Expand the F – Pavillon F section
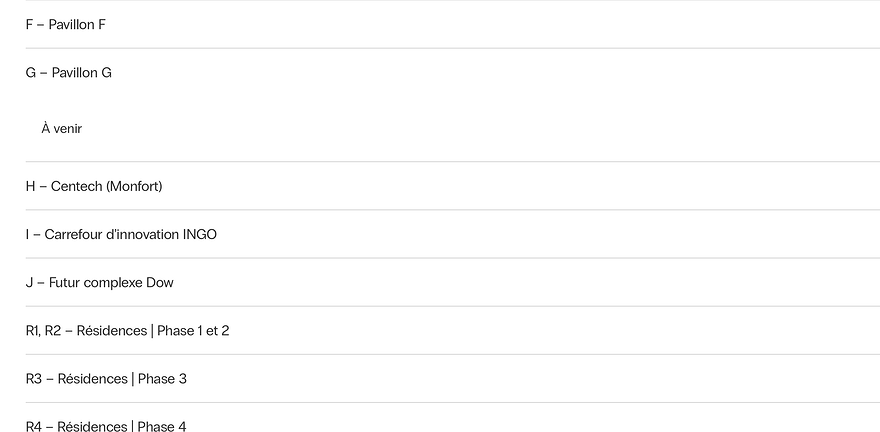Viewport: 880px width, 432px height. click(66, 24)
